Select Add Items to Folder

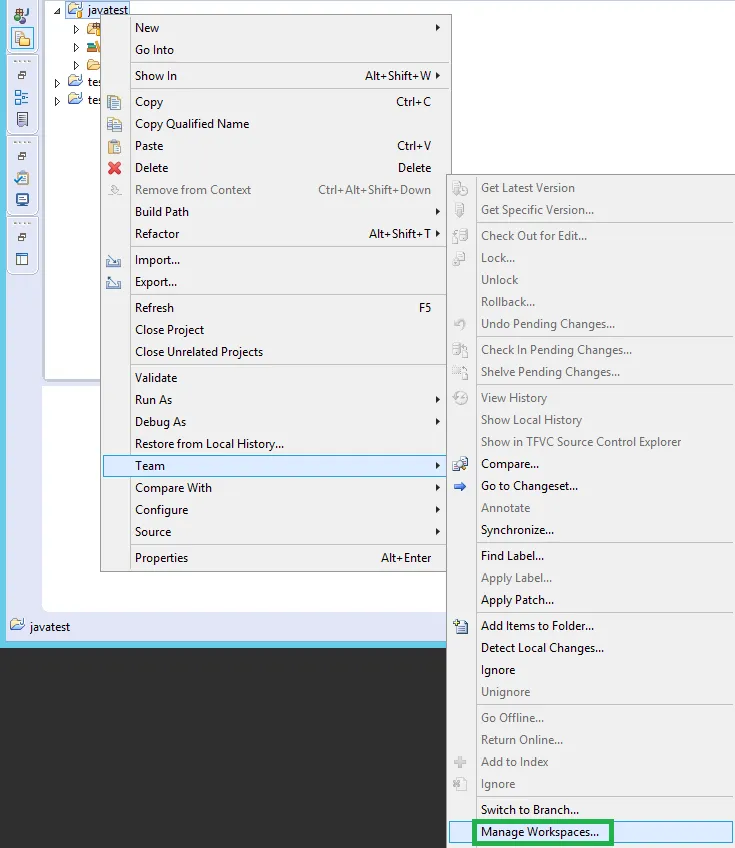(x=591, y=626)
